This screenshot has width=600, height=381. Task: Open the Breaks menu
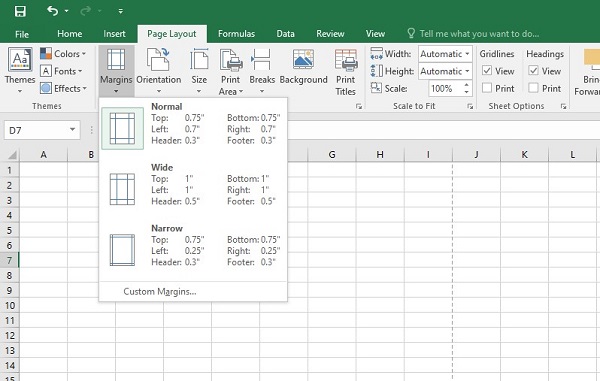262,71
